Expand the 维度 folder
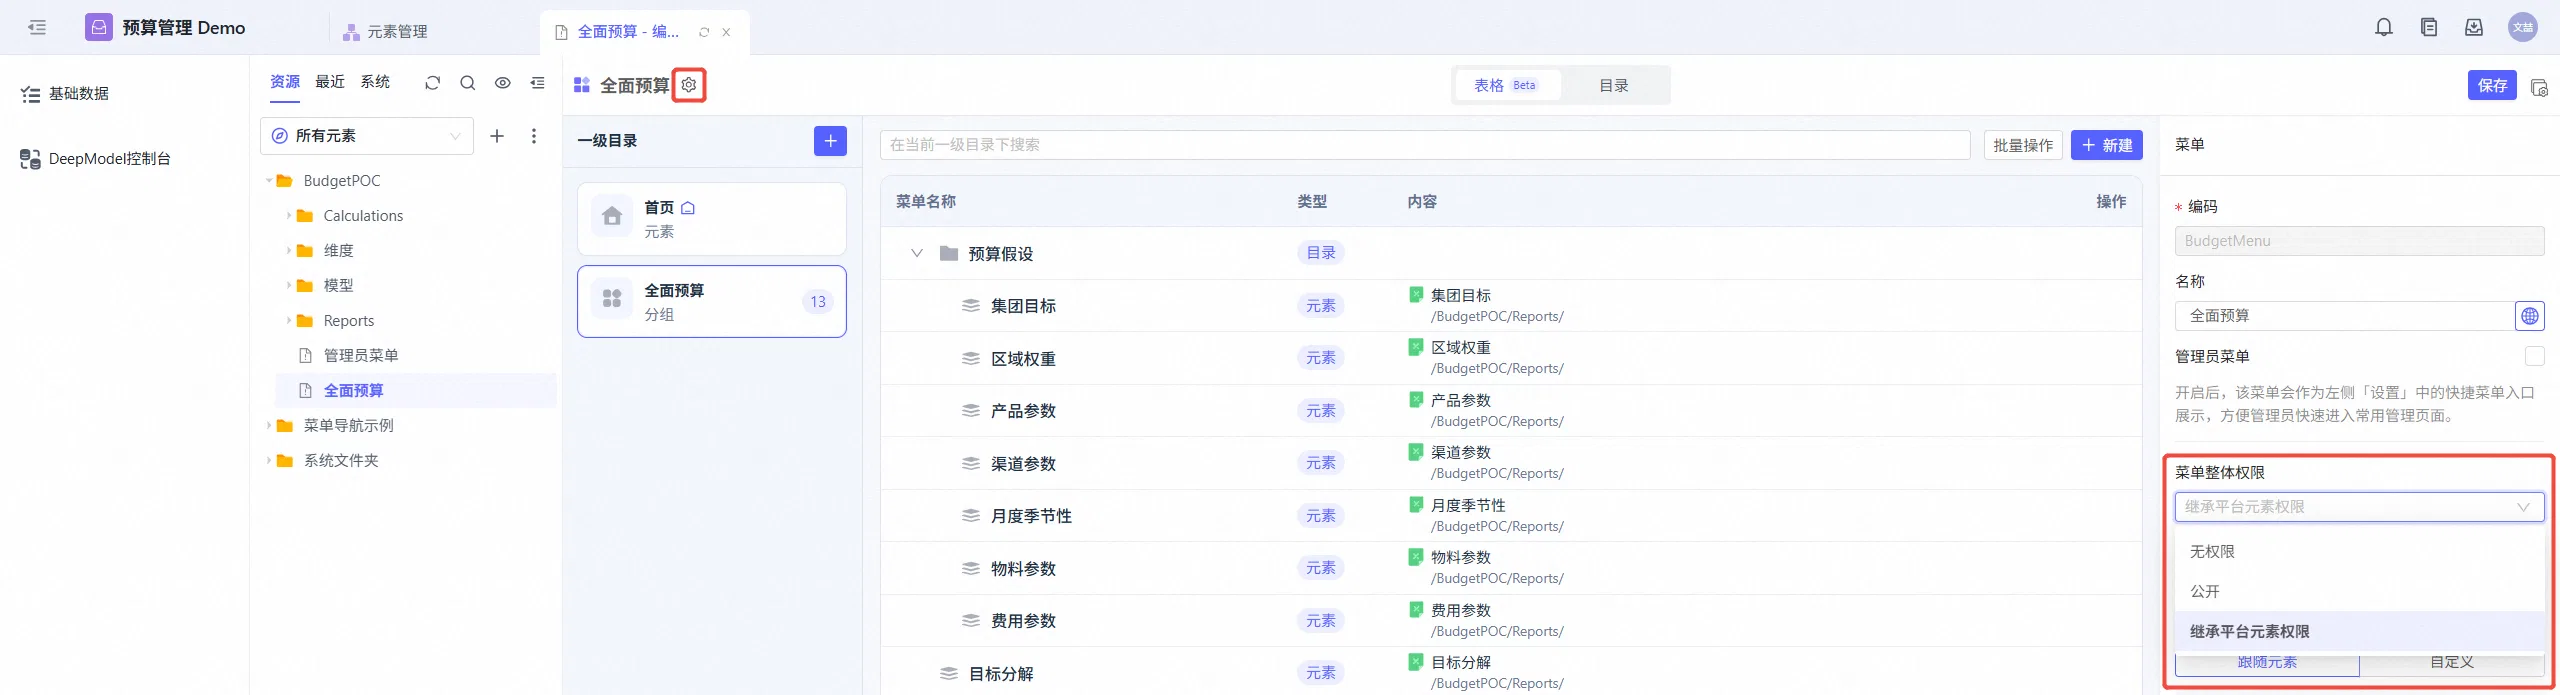Screen dimensions: 2560x695 (289, 251)
